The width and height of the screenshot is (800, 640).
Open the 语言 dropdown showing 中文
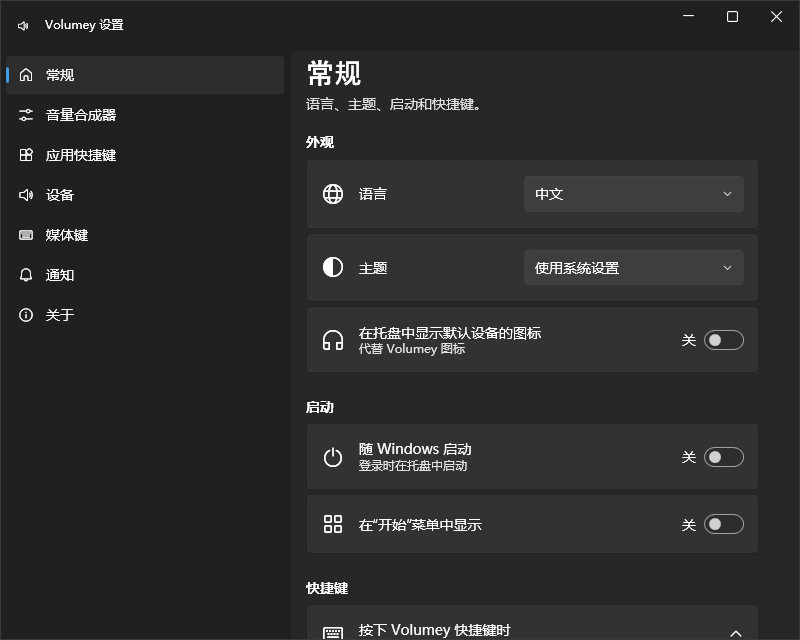634,194
